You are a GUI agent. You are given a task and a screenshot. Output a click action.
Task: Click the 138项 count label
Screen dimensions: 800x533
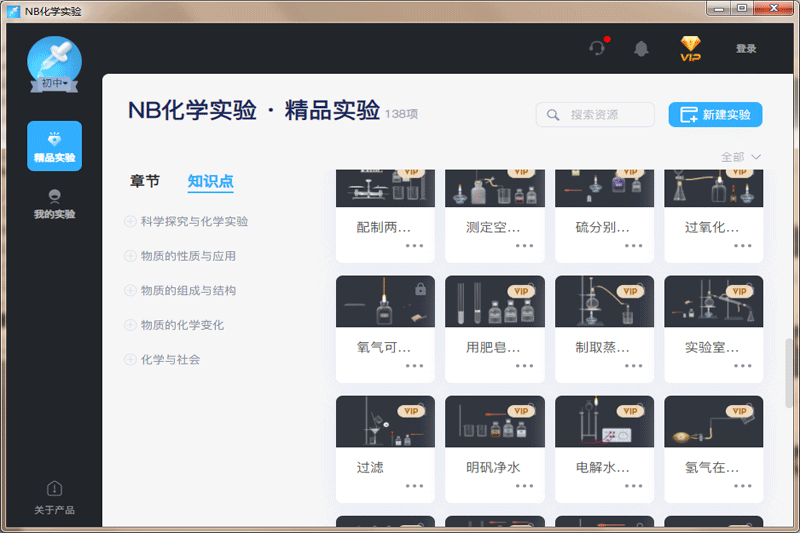401,114
